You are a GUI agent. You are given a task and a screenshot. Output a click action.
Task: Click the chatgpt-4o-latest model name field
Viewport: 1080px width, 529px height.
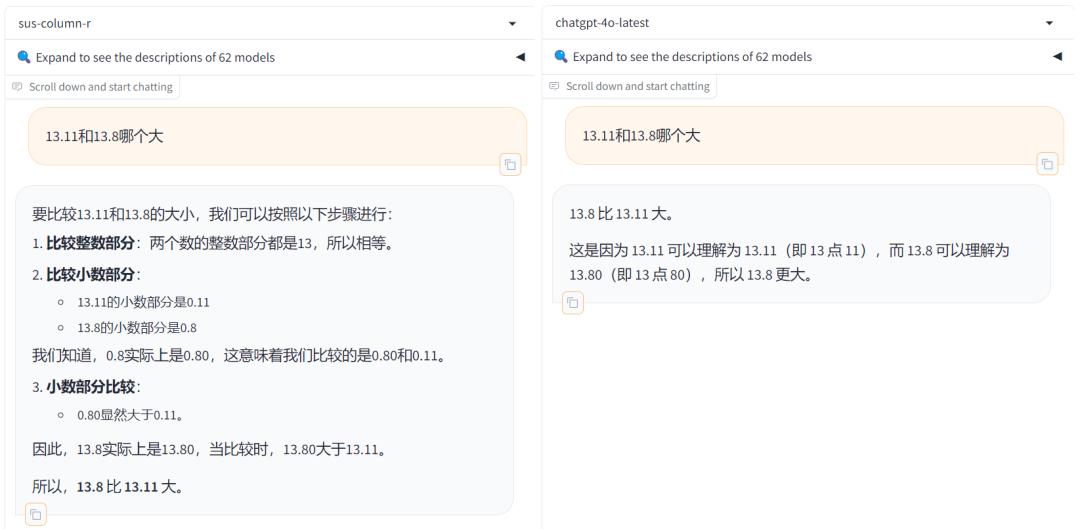click(x=790, y=23)
